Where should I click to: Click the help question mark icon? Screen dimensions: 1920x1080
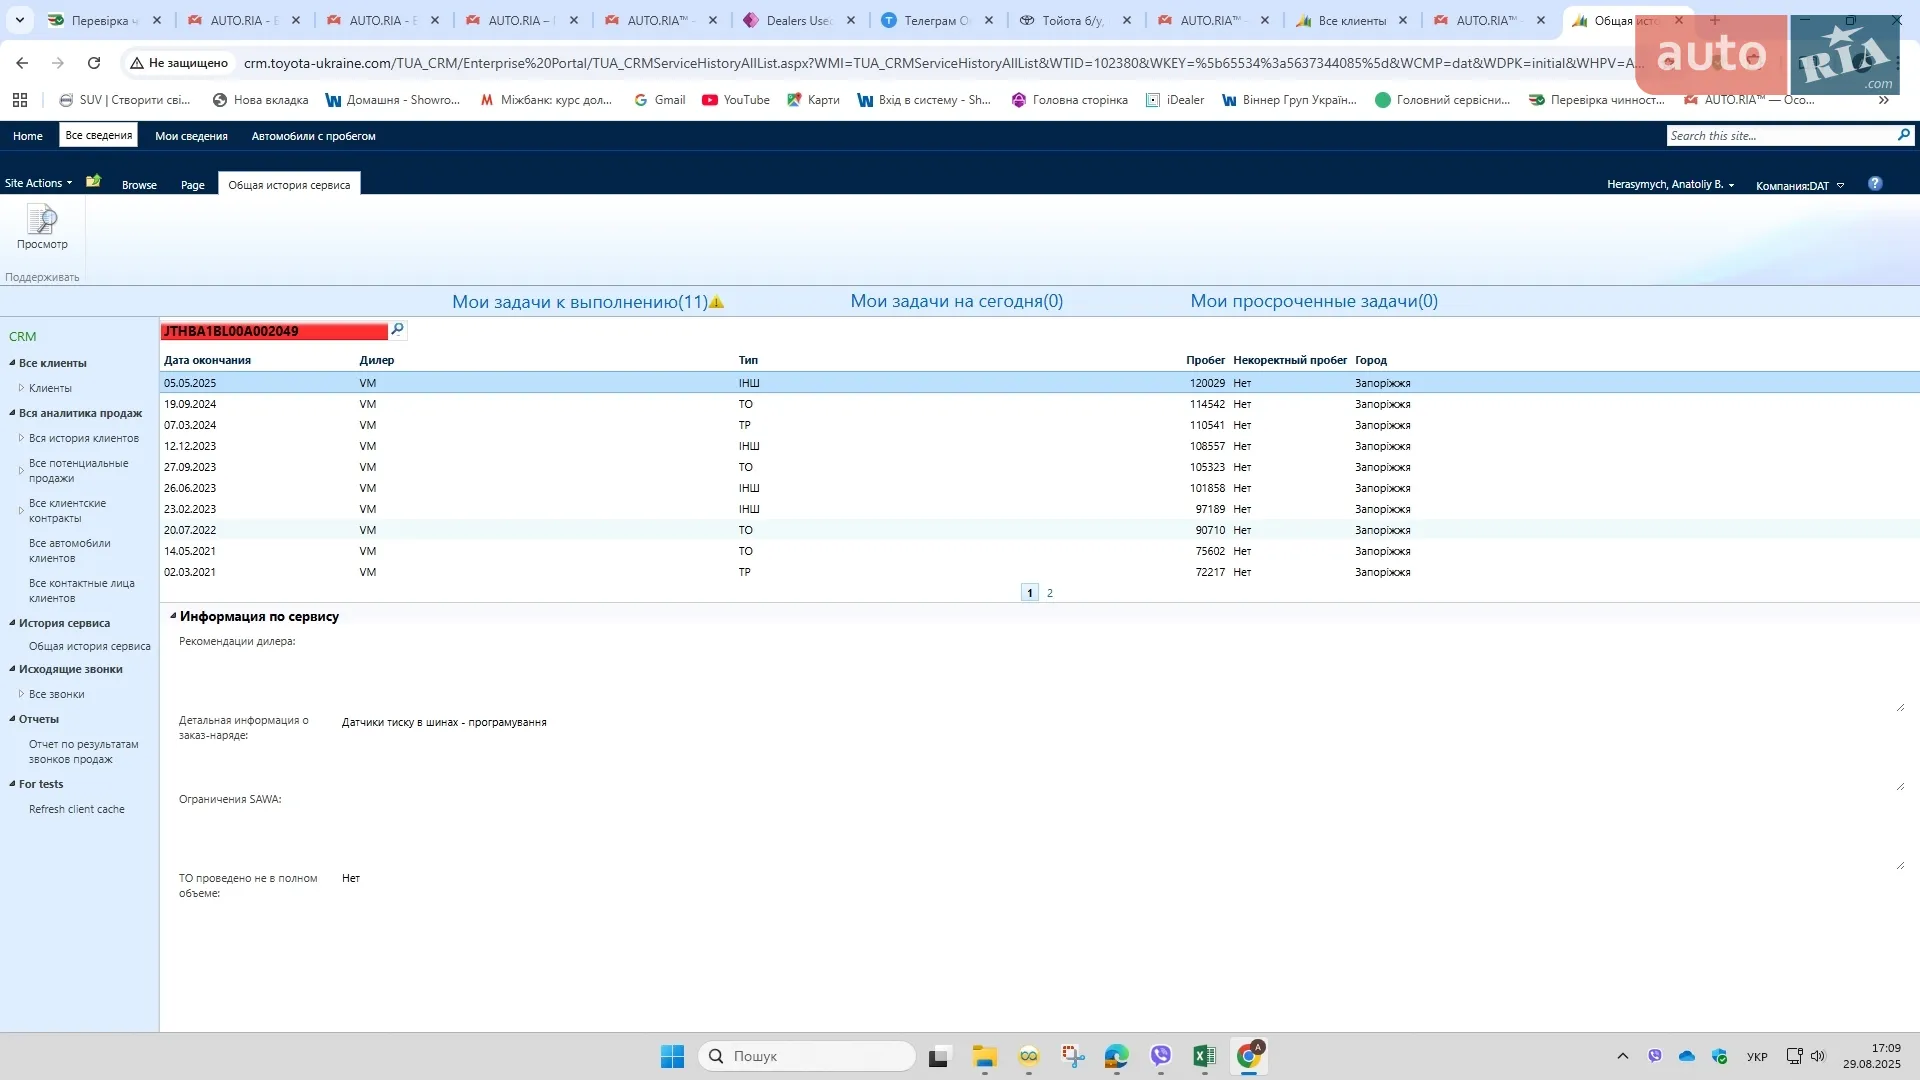coord(1875,184)
